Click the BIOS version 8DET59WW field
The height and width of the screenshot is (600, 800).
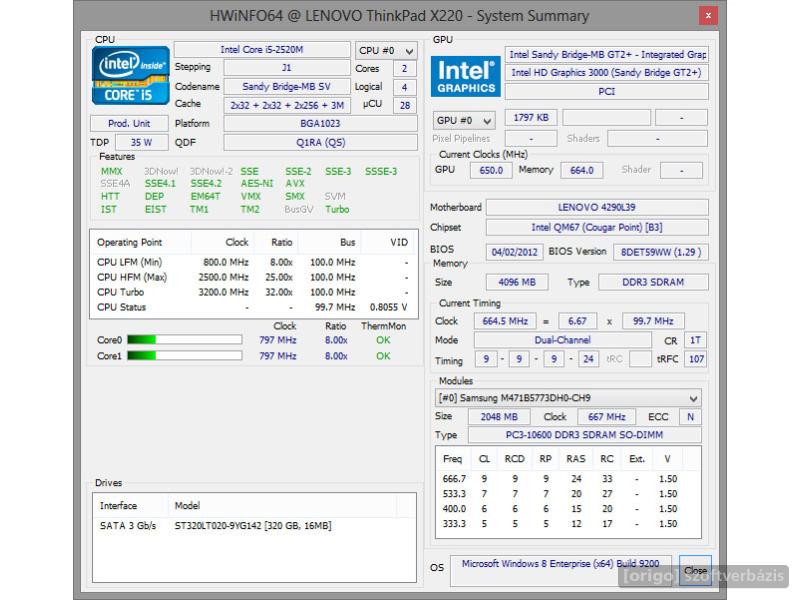661,252
